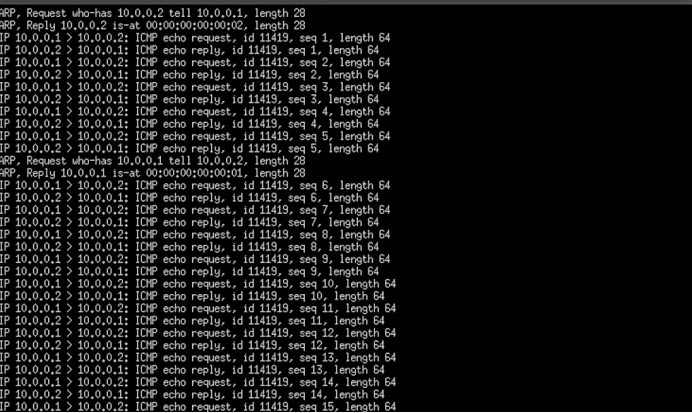Select the echo request seq 13 line
Image resolution: width=692 pixels, height=413 pixels.
(x=198, y=358)
